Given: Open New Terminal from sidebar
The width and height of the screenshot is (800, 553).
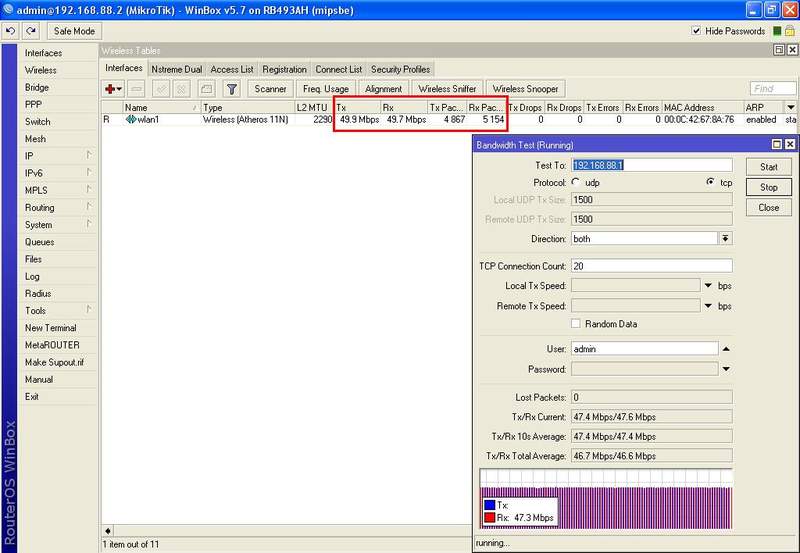Looking at the screenshot, I should click(58, 328).
